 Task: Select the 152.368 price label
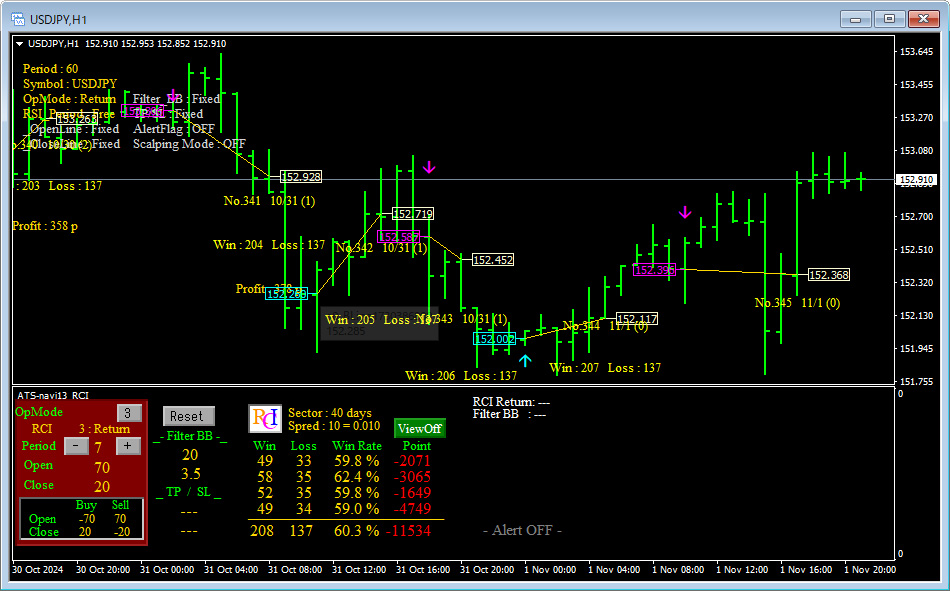[x=829, y=275]
